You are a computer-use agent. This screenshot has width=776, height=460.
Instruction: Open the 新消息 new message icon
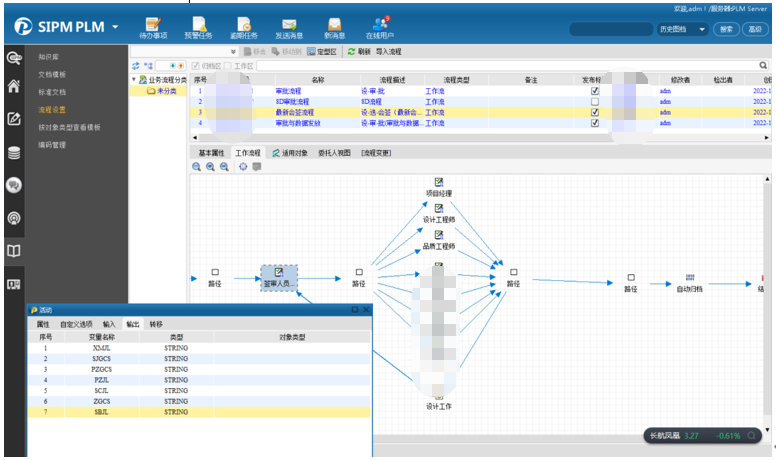coord(335,26)
